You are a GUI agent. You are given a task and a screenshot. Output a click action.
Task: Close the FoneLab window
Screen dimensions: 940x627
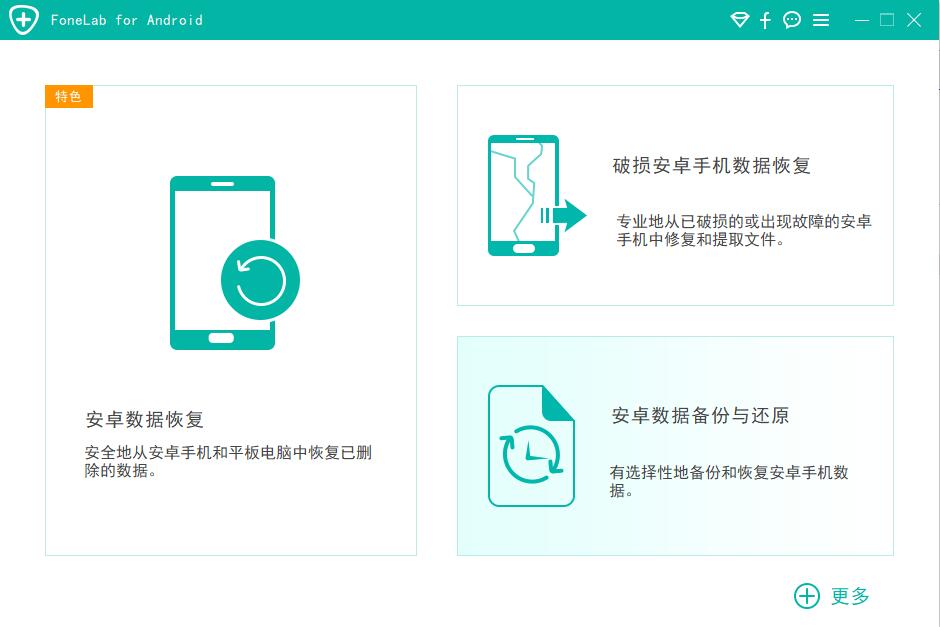(x=914, y=20)
